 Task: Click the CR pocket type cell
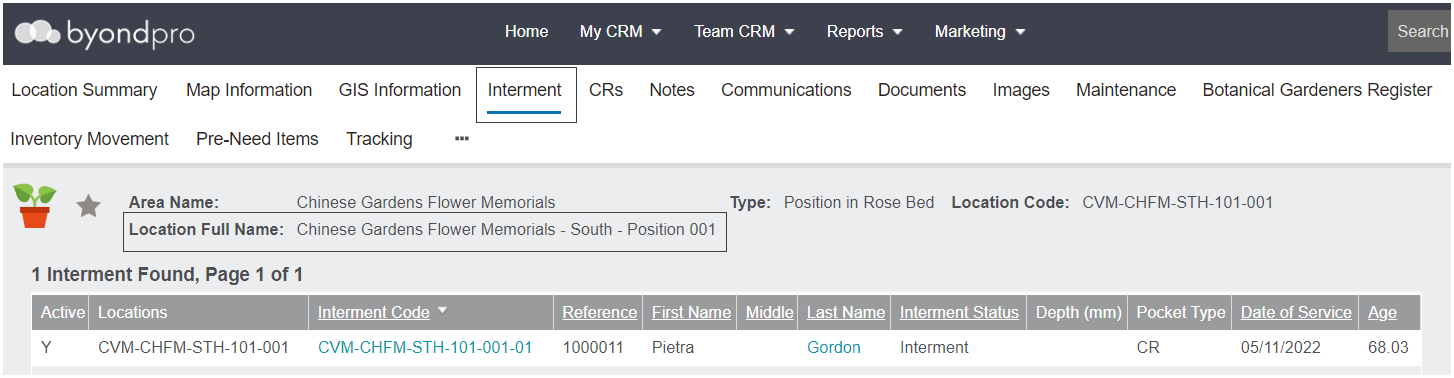pyautogui.click(x=1148, y=347)
